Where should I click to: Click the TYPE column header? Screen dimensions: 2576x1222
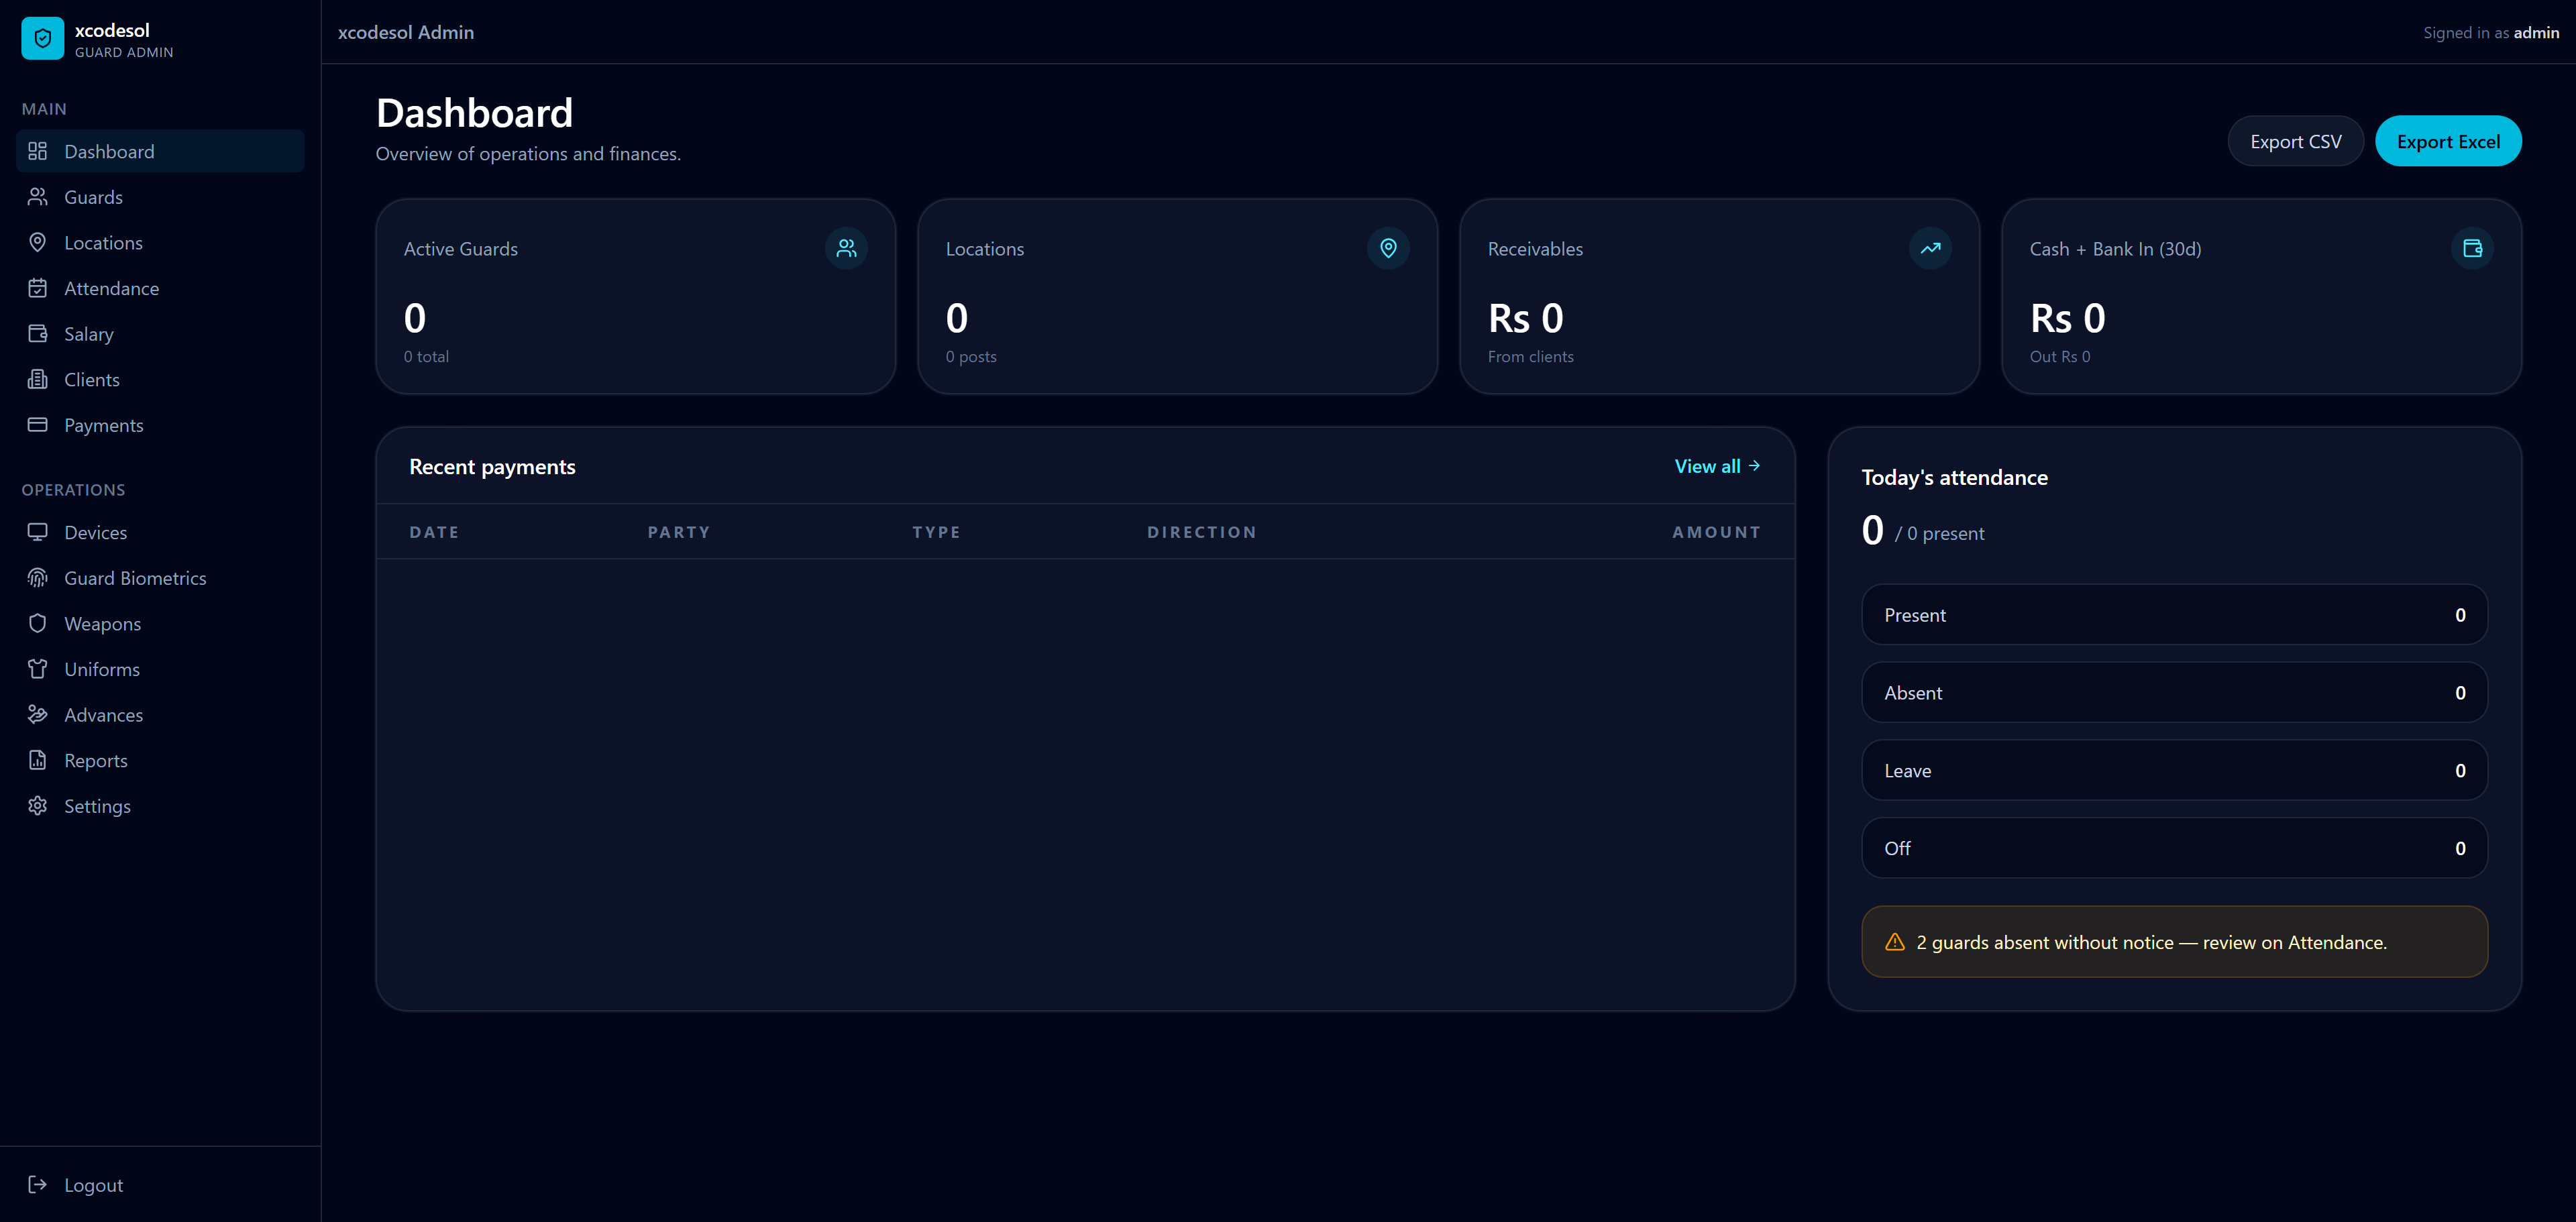point(936,532)
